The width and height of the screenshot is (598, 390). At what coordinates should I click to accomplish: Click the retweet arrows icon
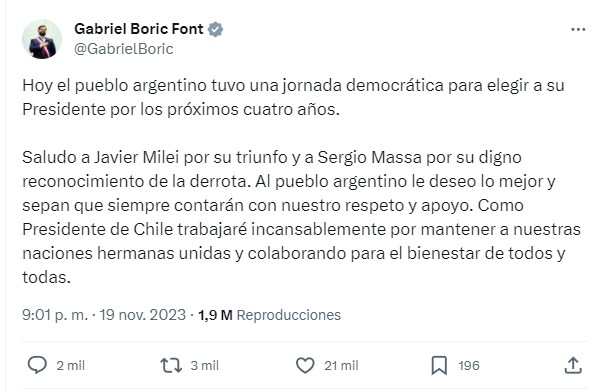point(171,365)
